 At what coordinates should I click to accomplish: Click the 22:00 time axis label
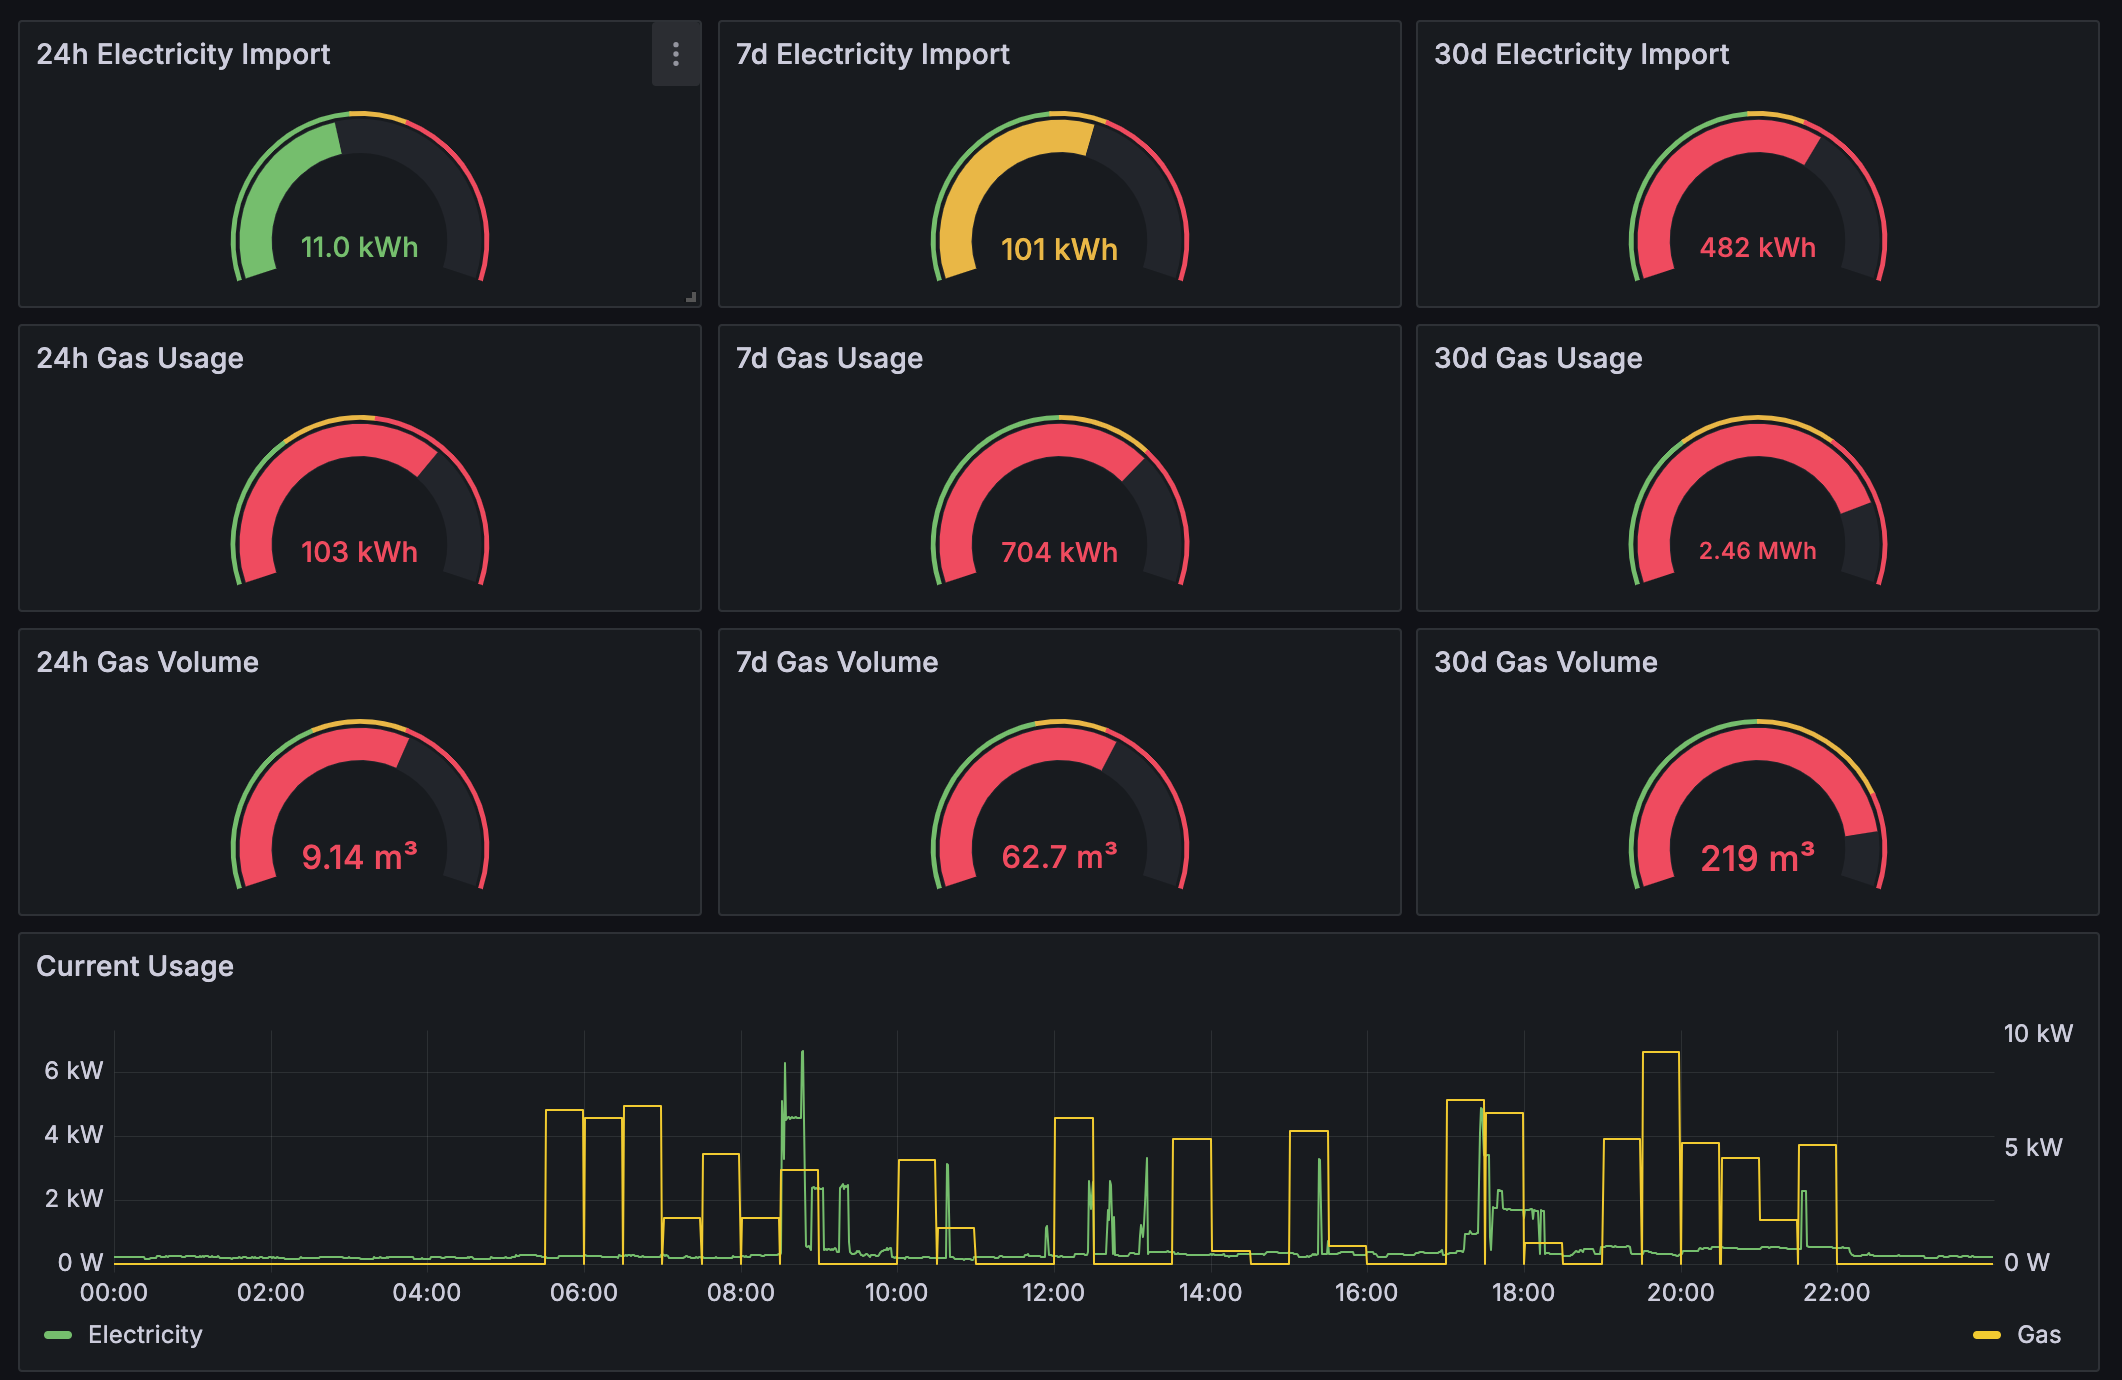point(1836,1292)
